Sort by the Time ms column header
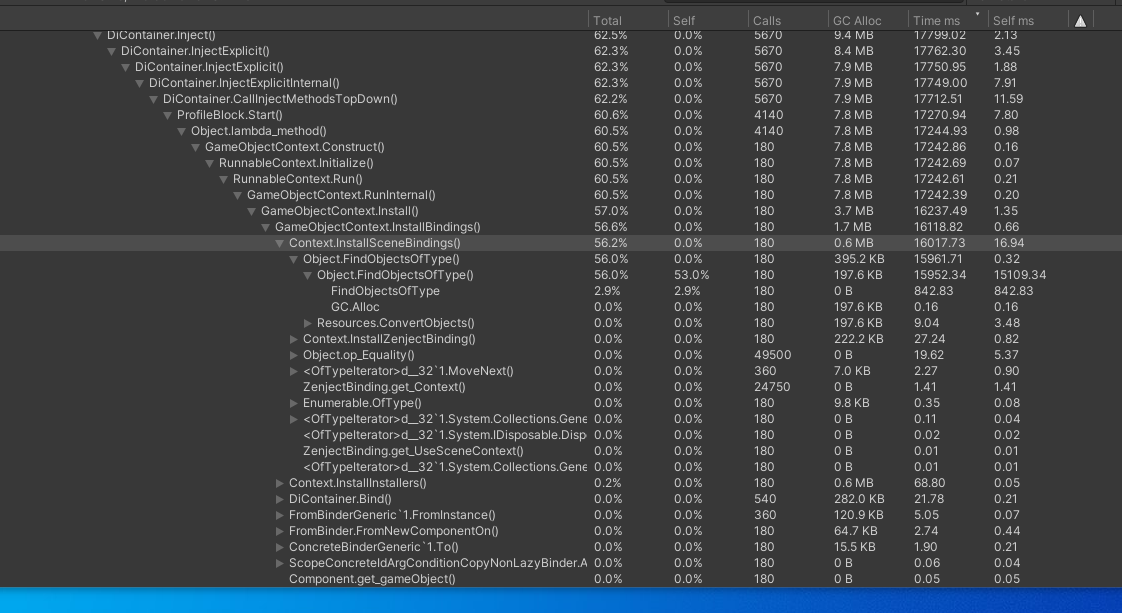 [937, 21]
